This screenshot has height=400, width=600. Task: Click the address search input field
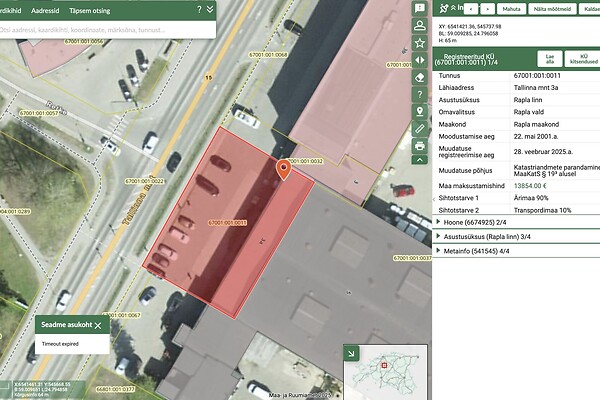pos(100,29)
